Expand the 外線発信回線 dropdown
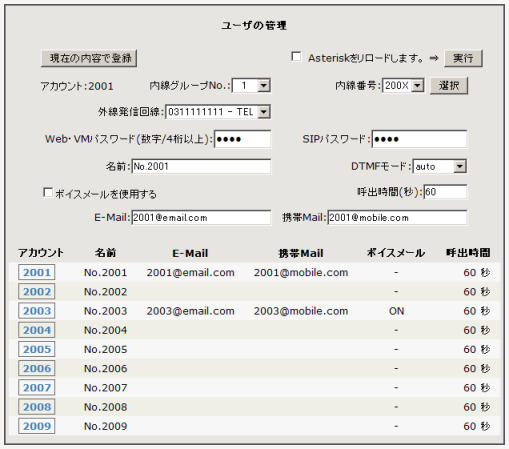The height and width of the screenshot is (449, 509). coord(218,112)
